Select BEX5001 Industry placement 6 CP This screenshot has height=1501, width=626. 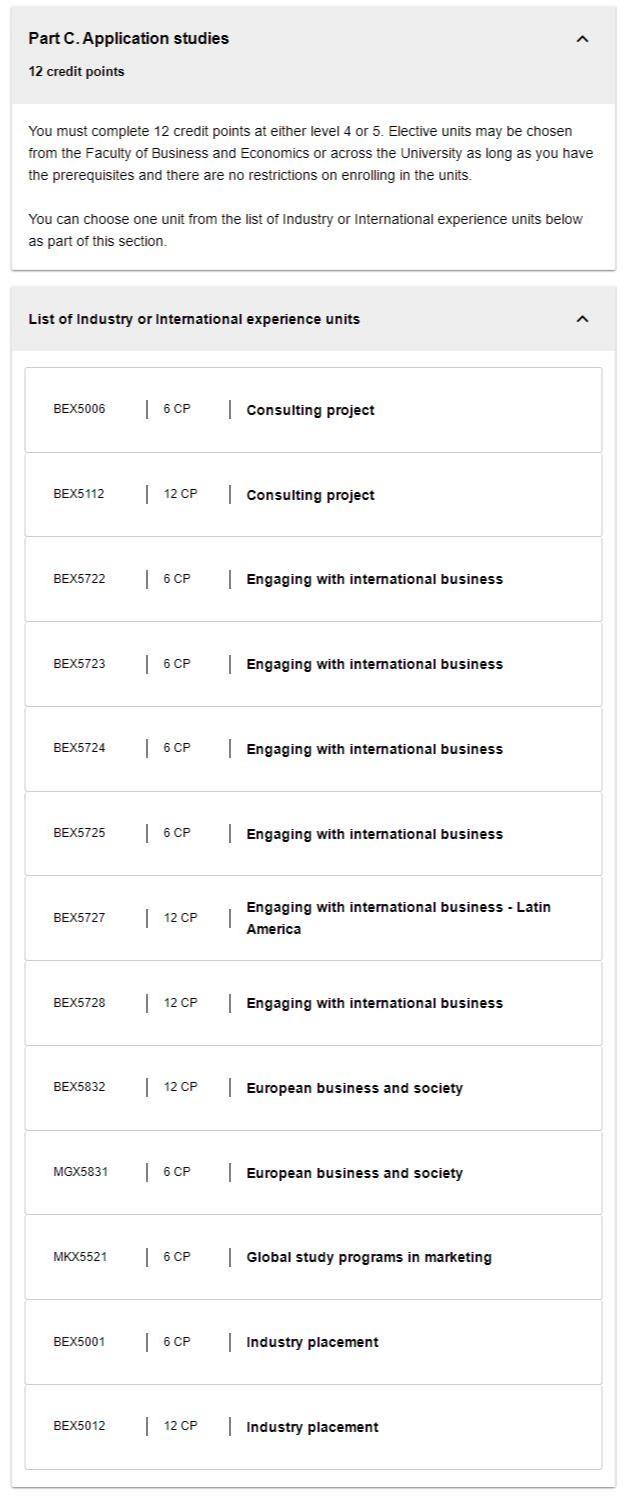[x=313, y=1342]
